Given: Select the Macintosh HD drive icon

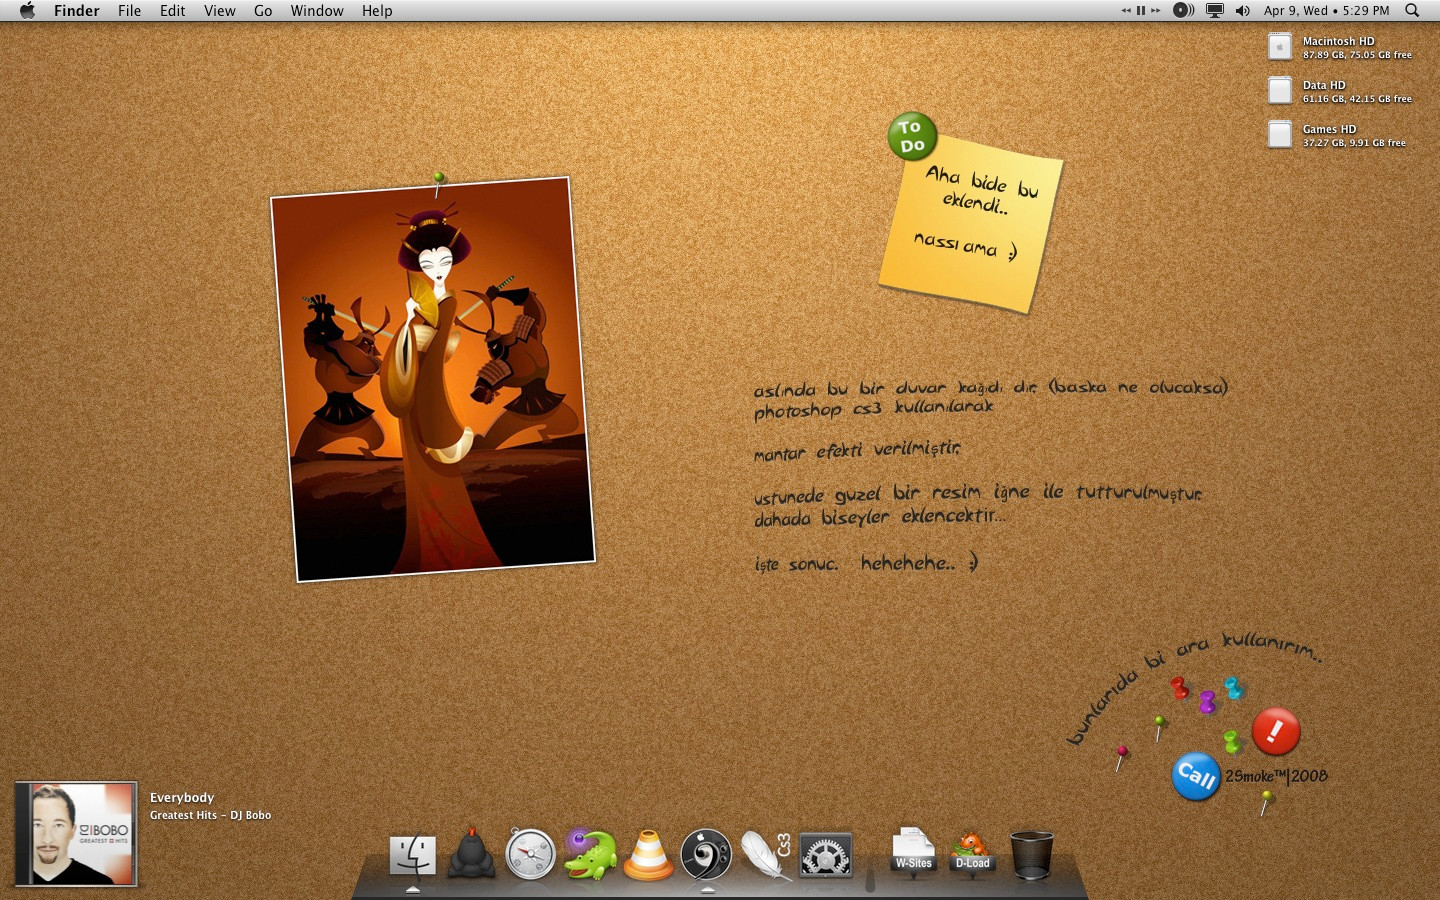Looking at the screenshot, I should (1280, 47).
